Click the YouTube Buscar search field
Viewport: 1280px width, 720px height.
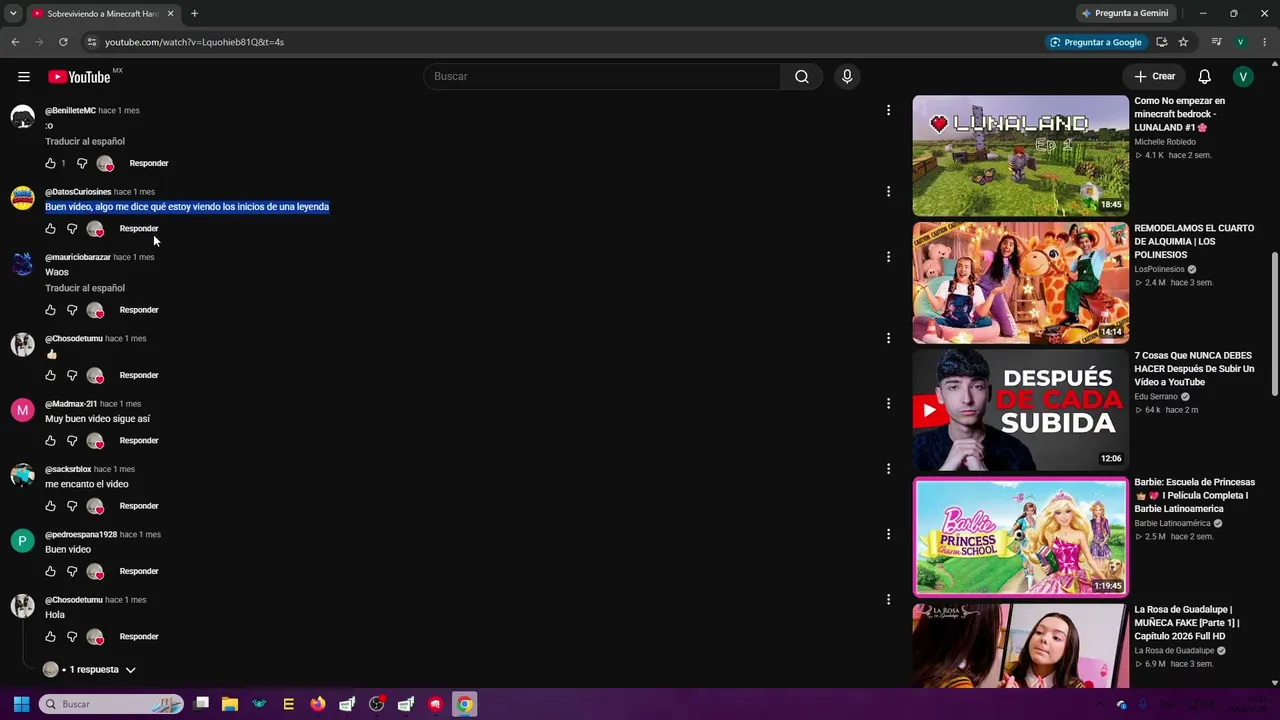pyautogui.click(x=603, y=76)
